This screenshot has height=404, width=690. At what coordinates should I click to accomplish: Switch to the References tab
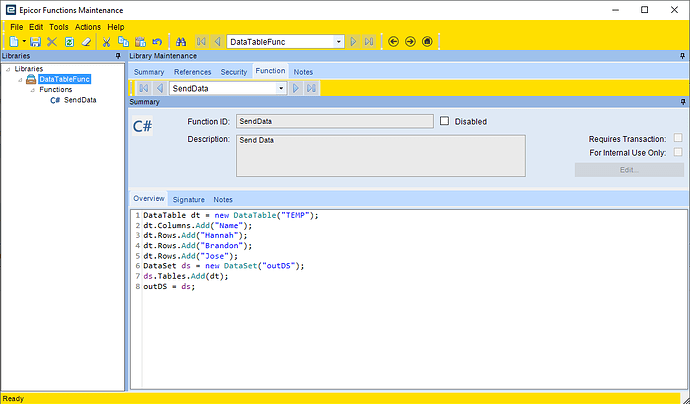[x=192, y=72]
